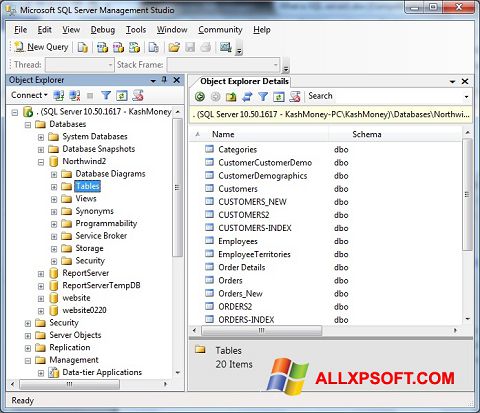
Task: Select the Programmability folder in tree
Action: 106,223
